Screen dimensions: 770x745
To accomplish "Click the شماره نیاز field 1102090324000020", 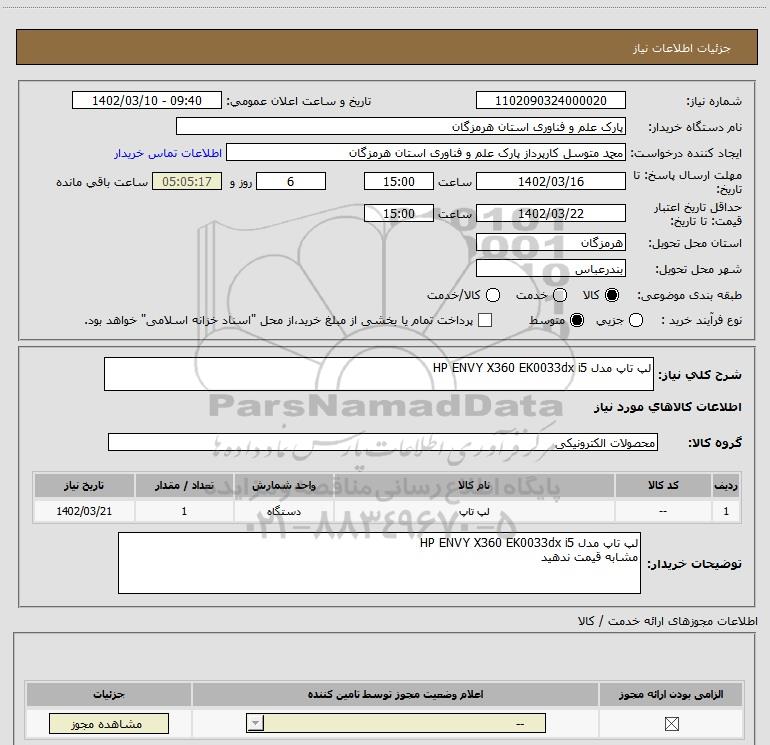I will coord(550,100).
